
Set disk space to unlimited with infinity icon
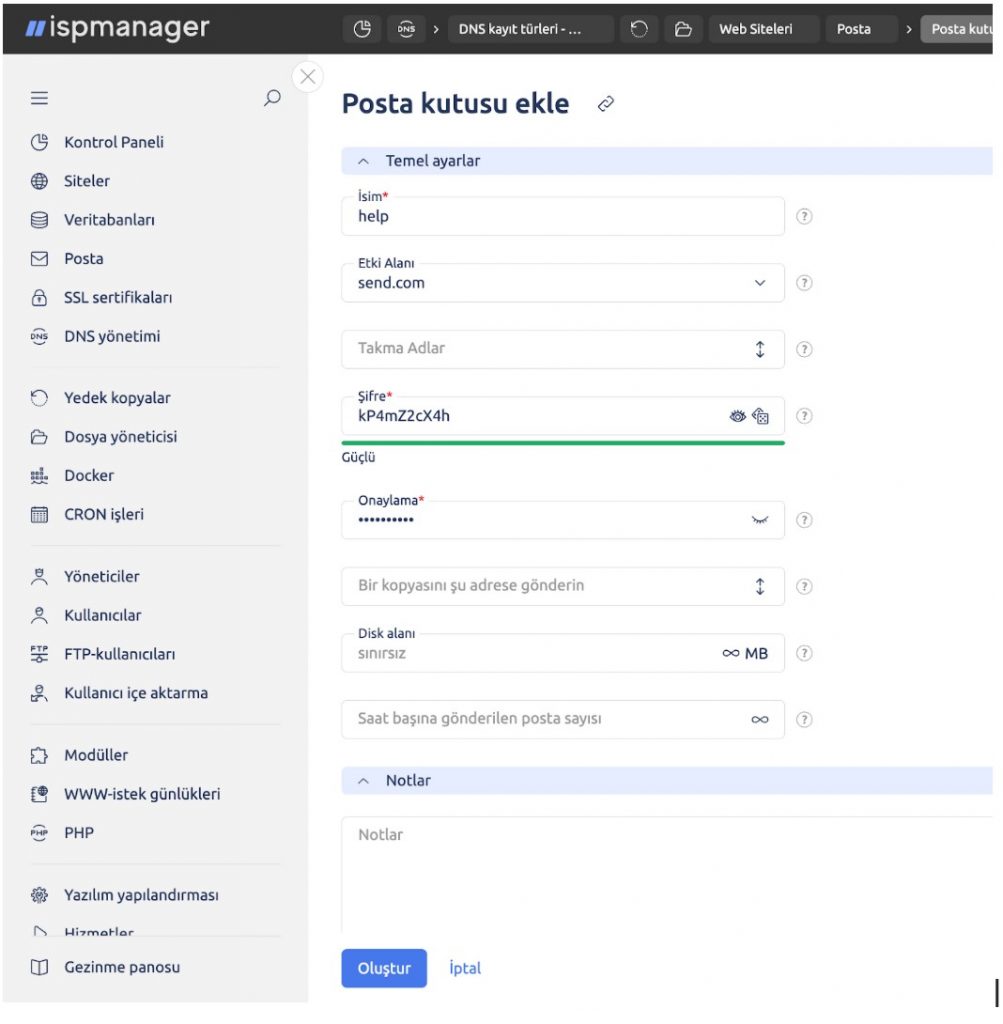tap(731, 654)
